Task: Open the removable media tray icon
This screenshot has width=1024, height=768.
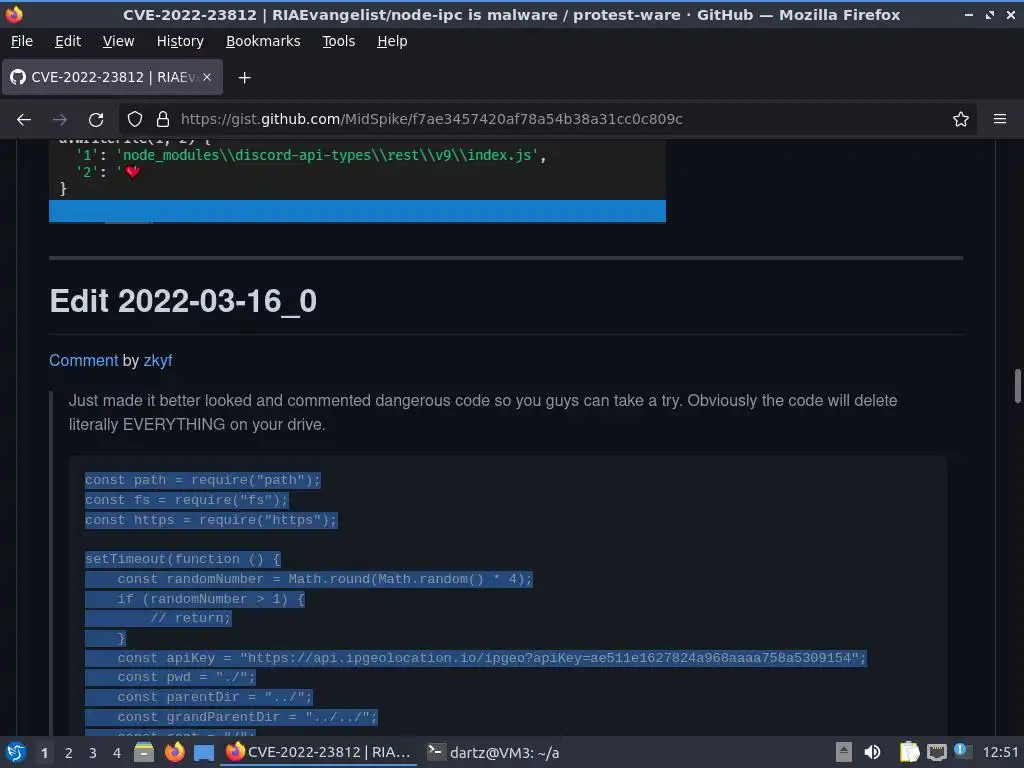Action: pyautogui.click(x=844, y=752)
